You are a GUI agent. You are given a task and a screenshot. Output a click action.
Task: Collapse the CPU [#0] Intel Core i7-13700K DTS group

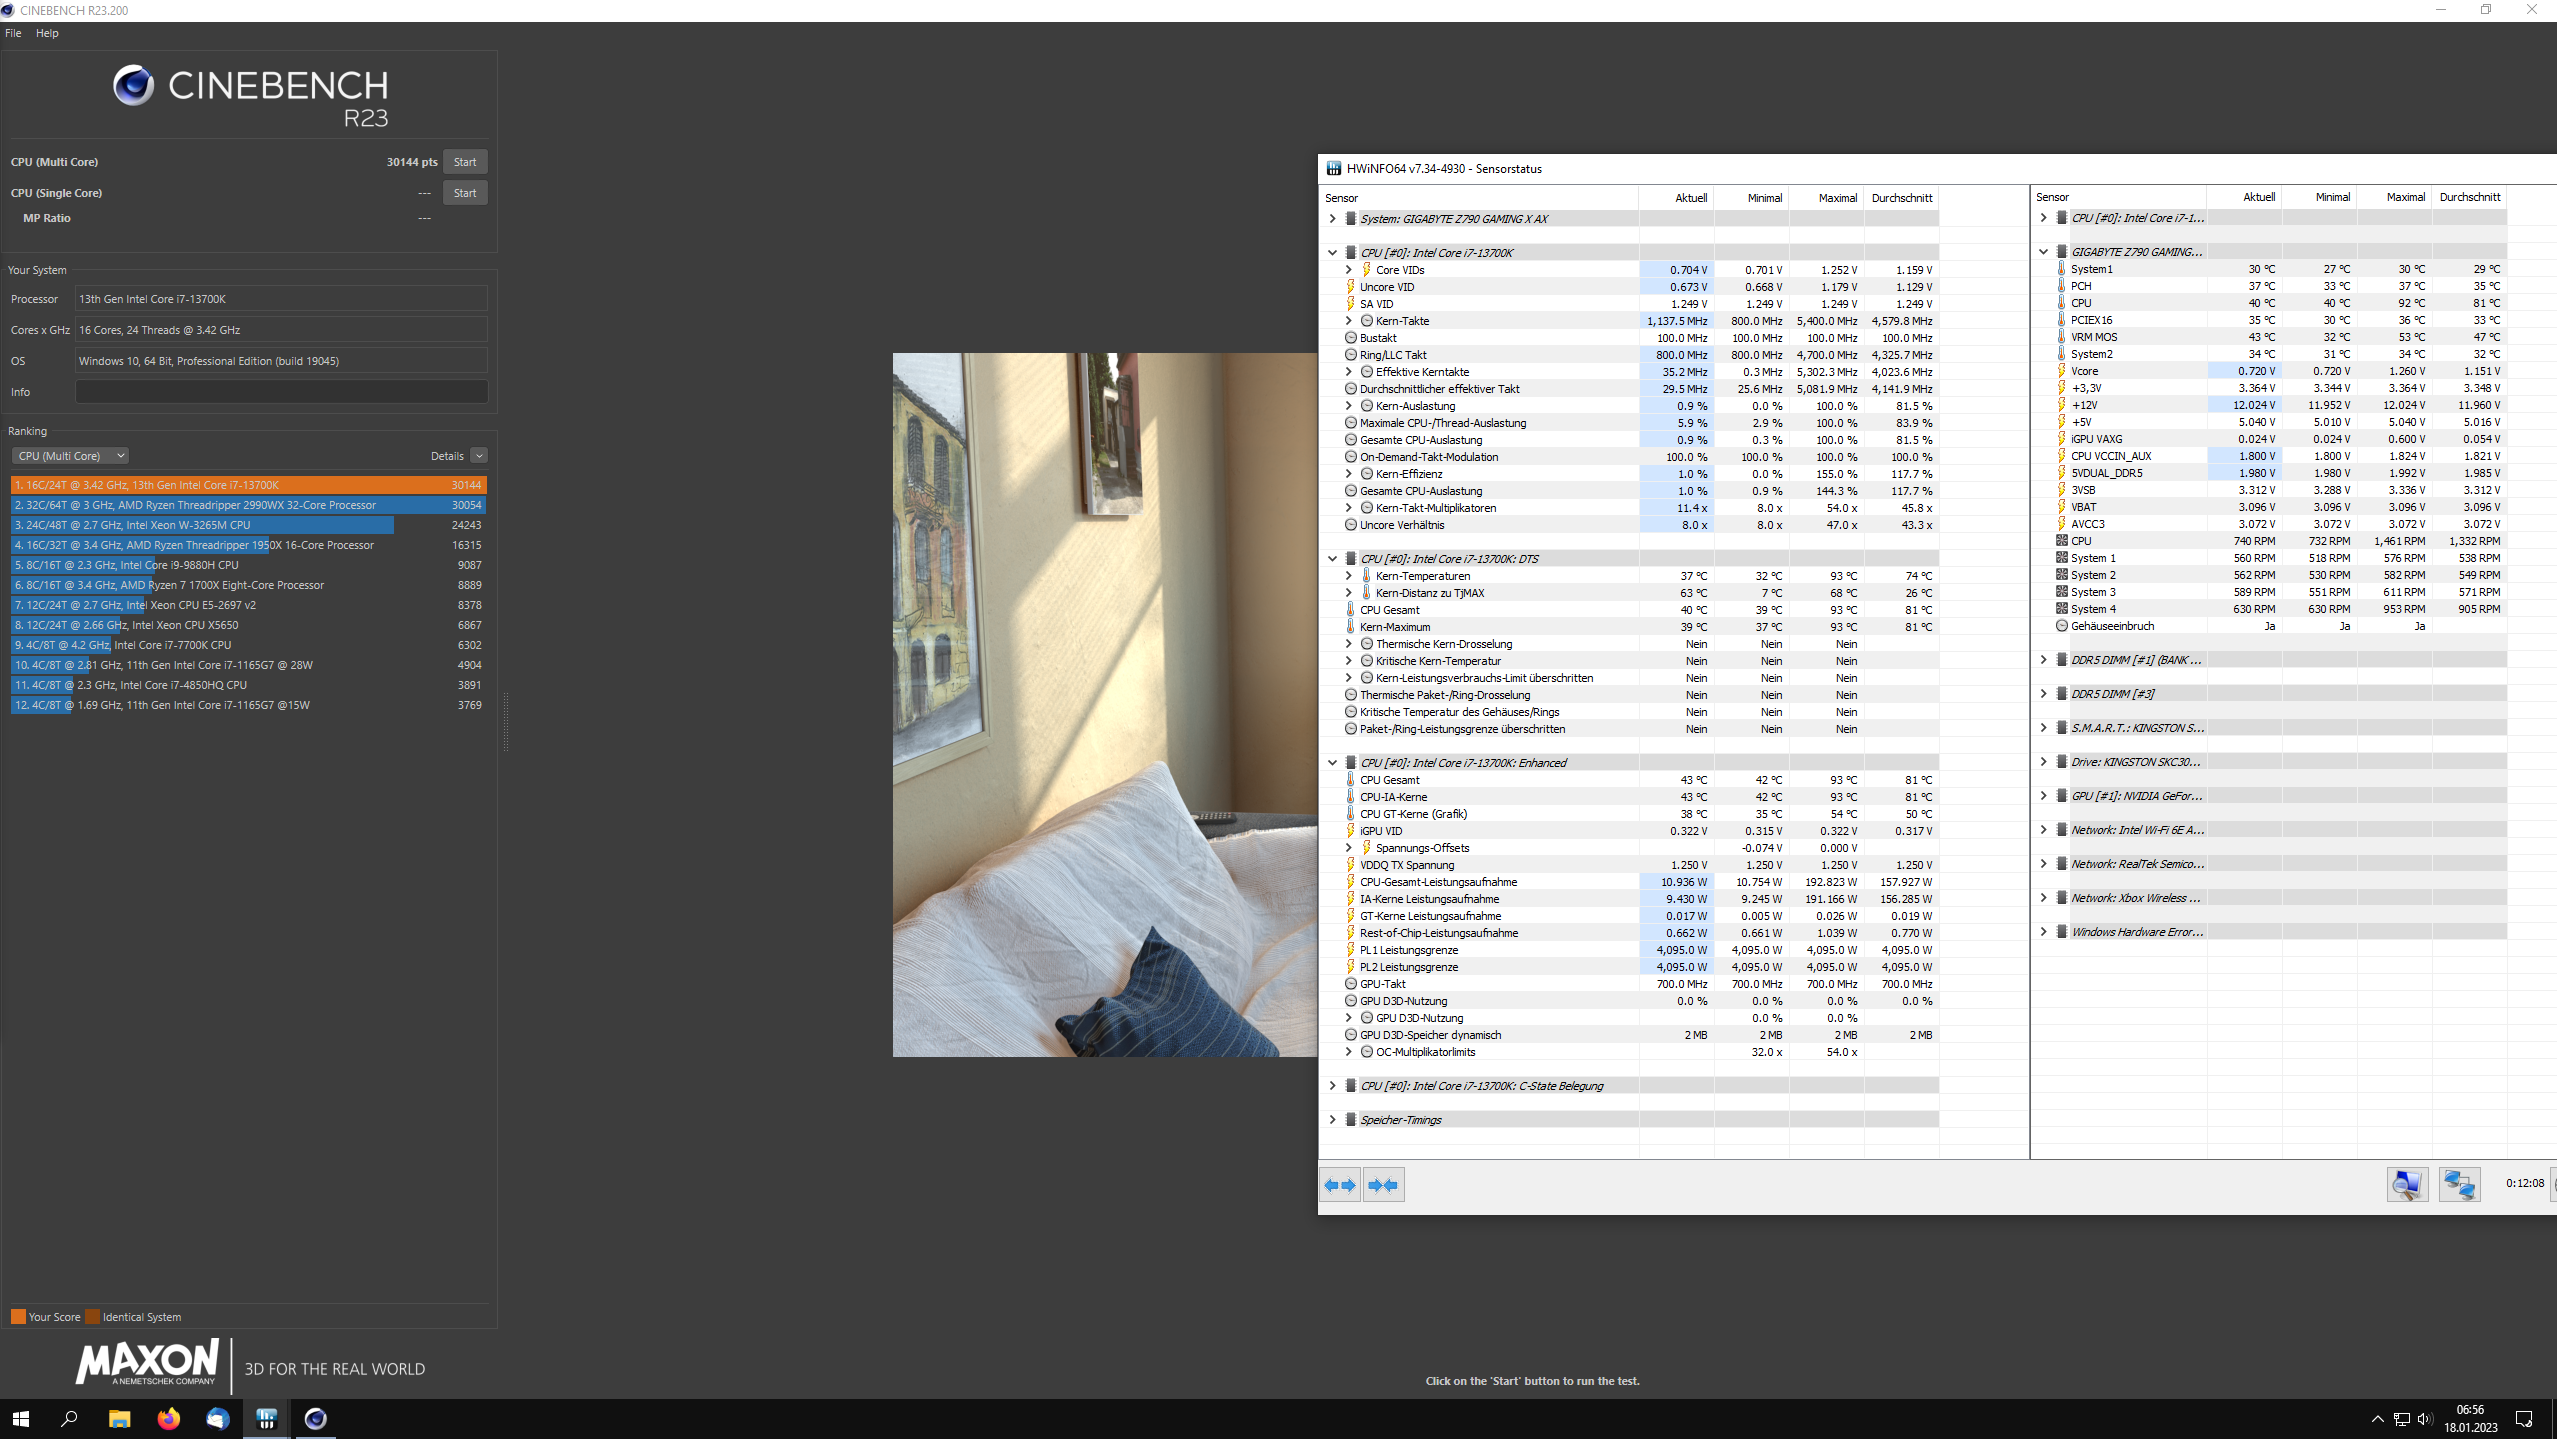coord(1332,559)
